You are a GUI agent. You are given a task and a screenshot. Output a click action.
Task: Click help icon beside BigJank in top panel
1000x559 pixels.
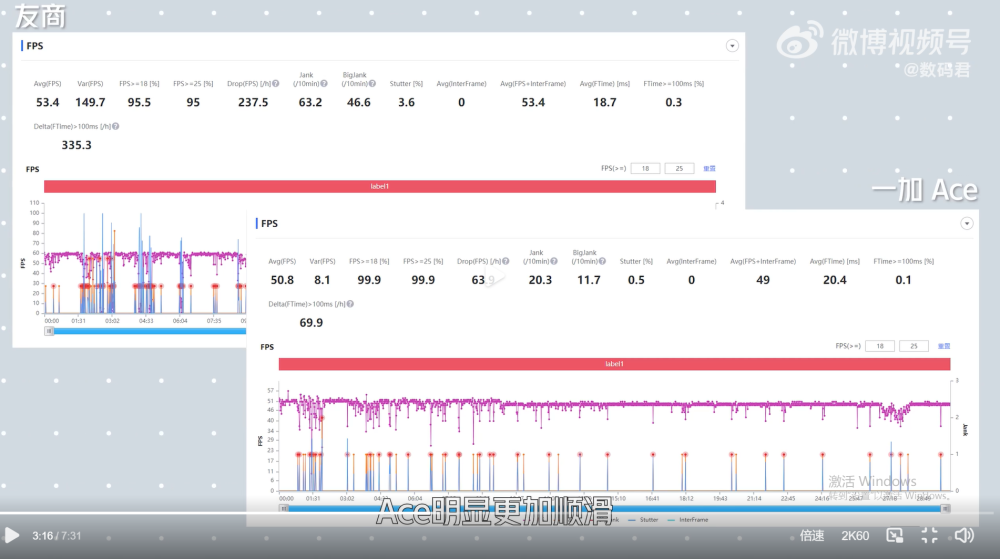pos(371,84)
